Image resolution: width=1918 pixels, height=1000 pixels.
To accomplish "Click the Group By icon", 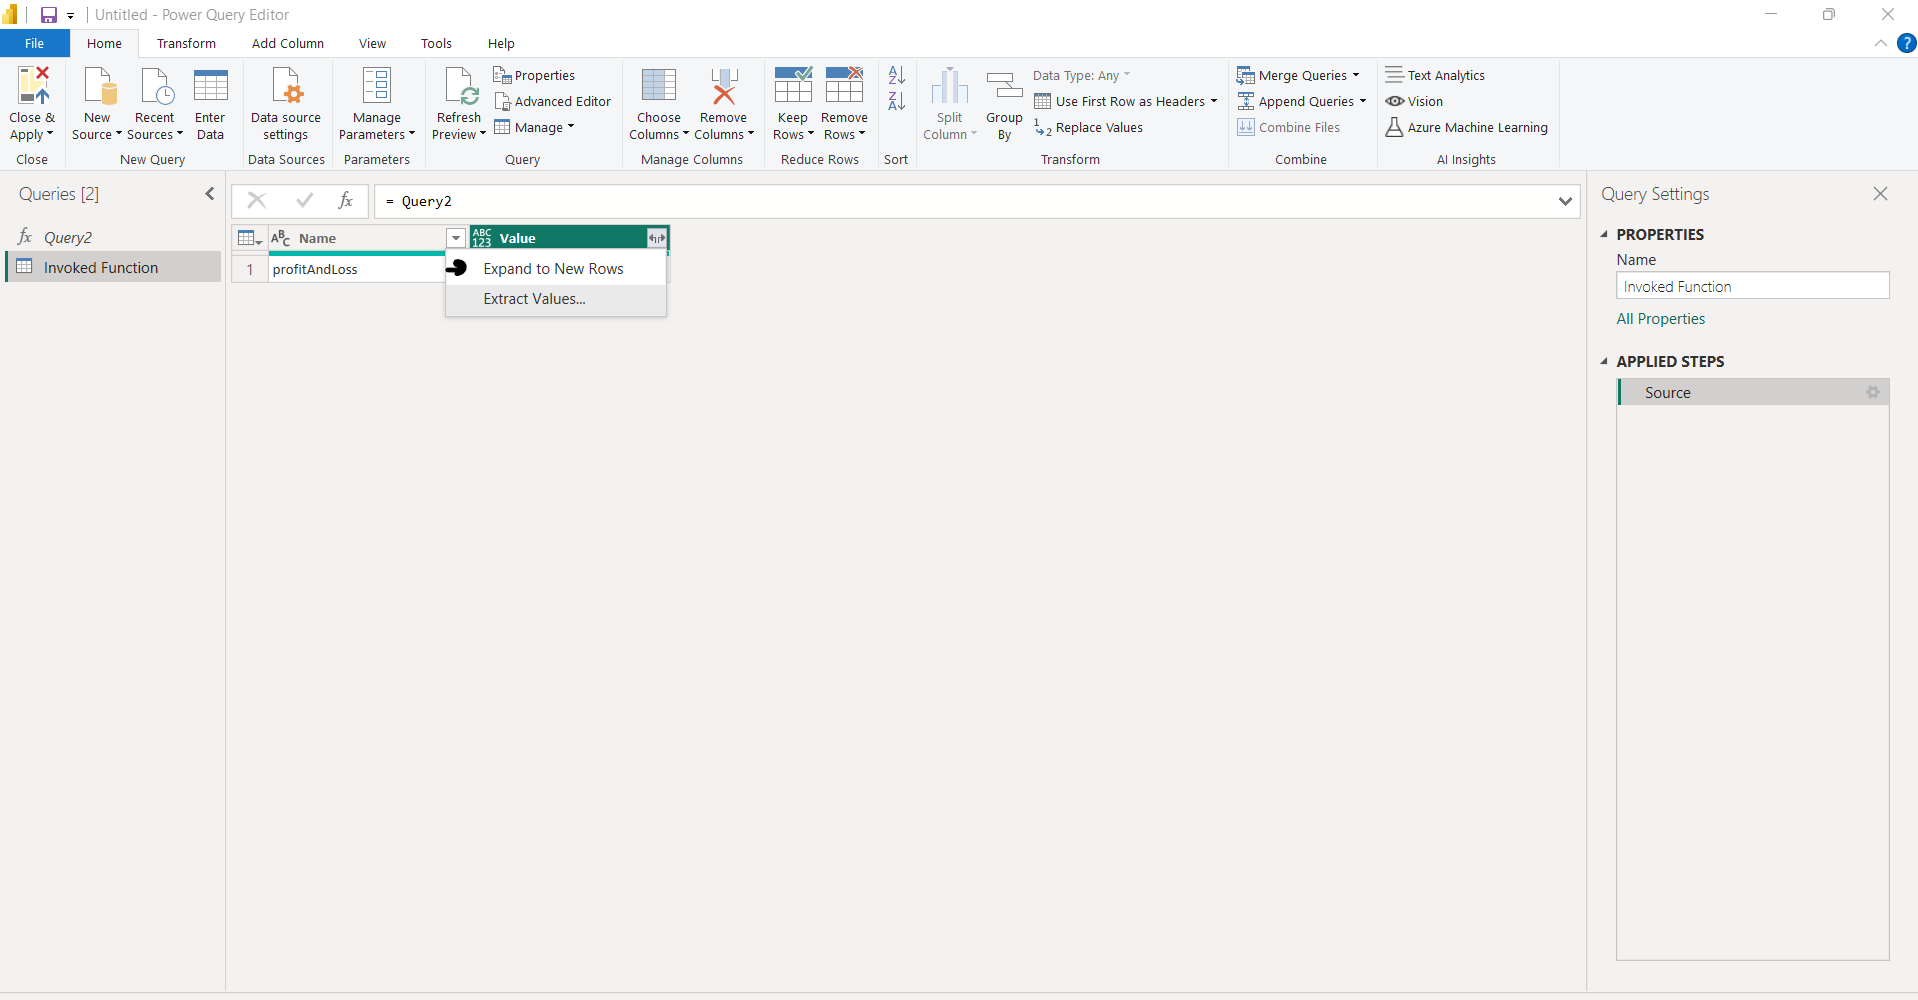I will 1004,86.
